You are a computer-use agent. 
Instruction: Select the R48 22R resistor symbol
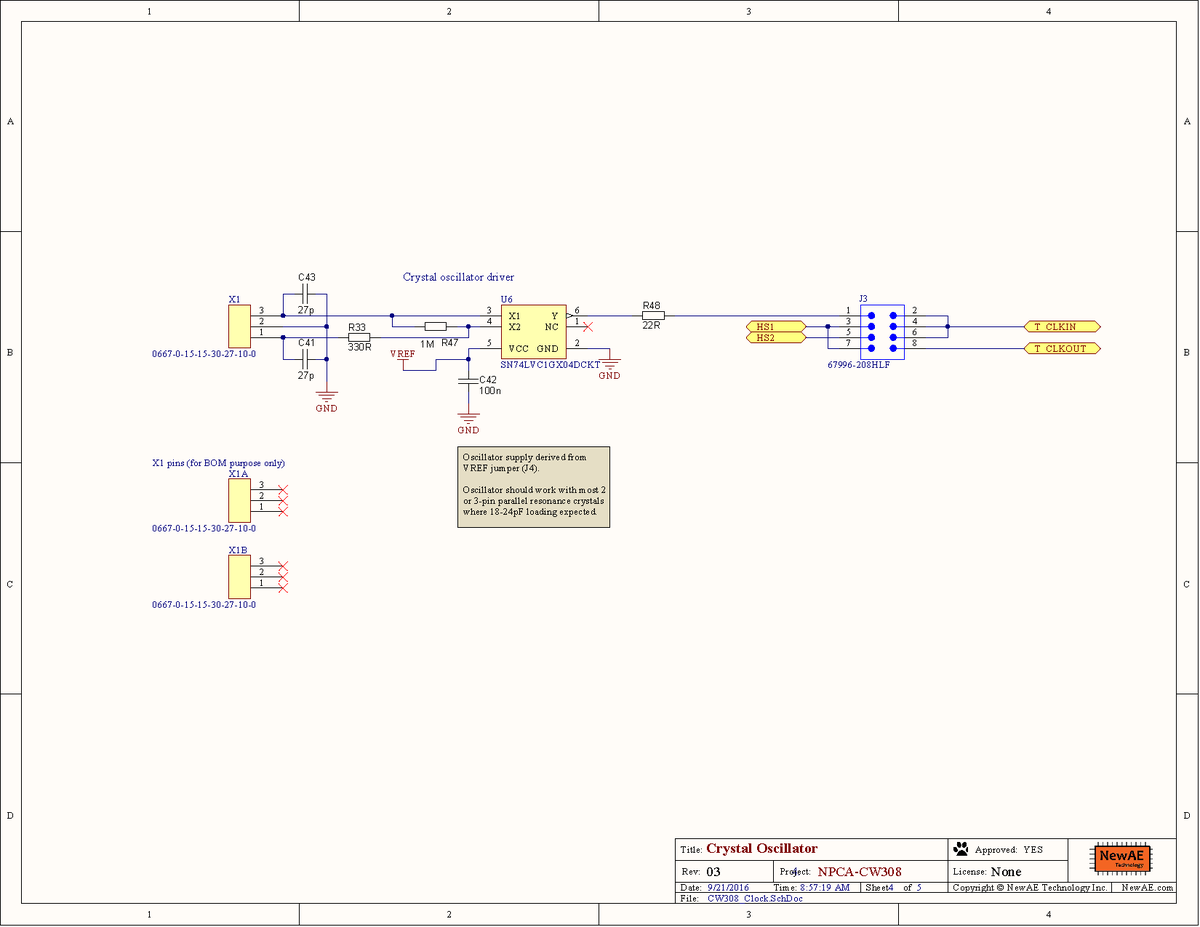(x=652, y=314)
